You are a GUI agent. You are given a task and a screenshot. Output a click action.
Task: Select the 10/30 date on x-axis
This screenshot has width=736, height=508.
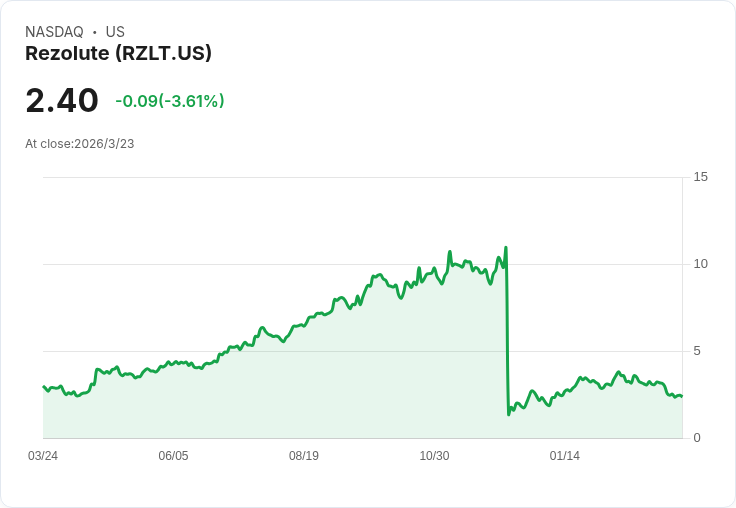[x=434, y=456]
